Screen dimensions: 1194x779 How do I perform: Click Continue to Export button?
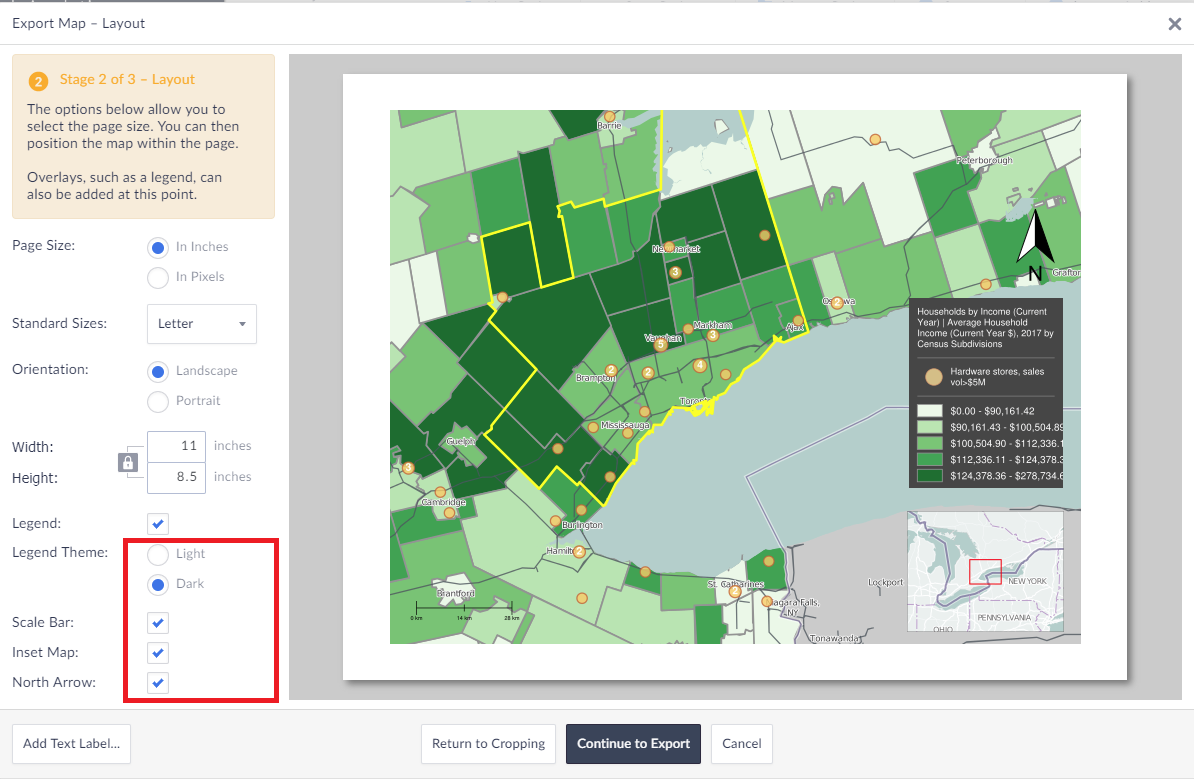[x=633, y=744]
